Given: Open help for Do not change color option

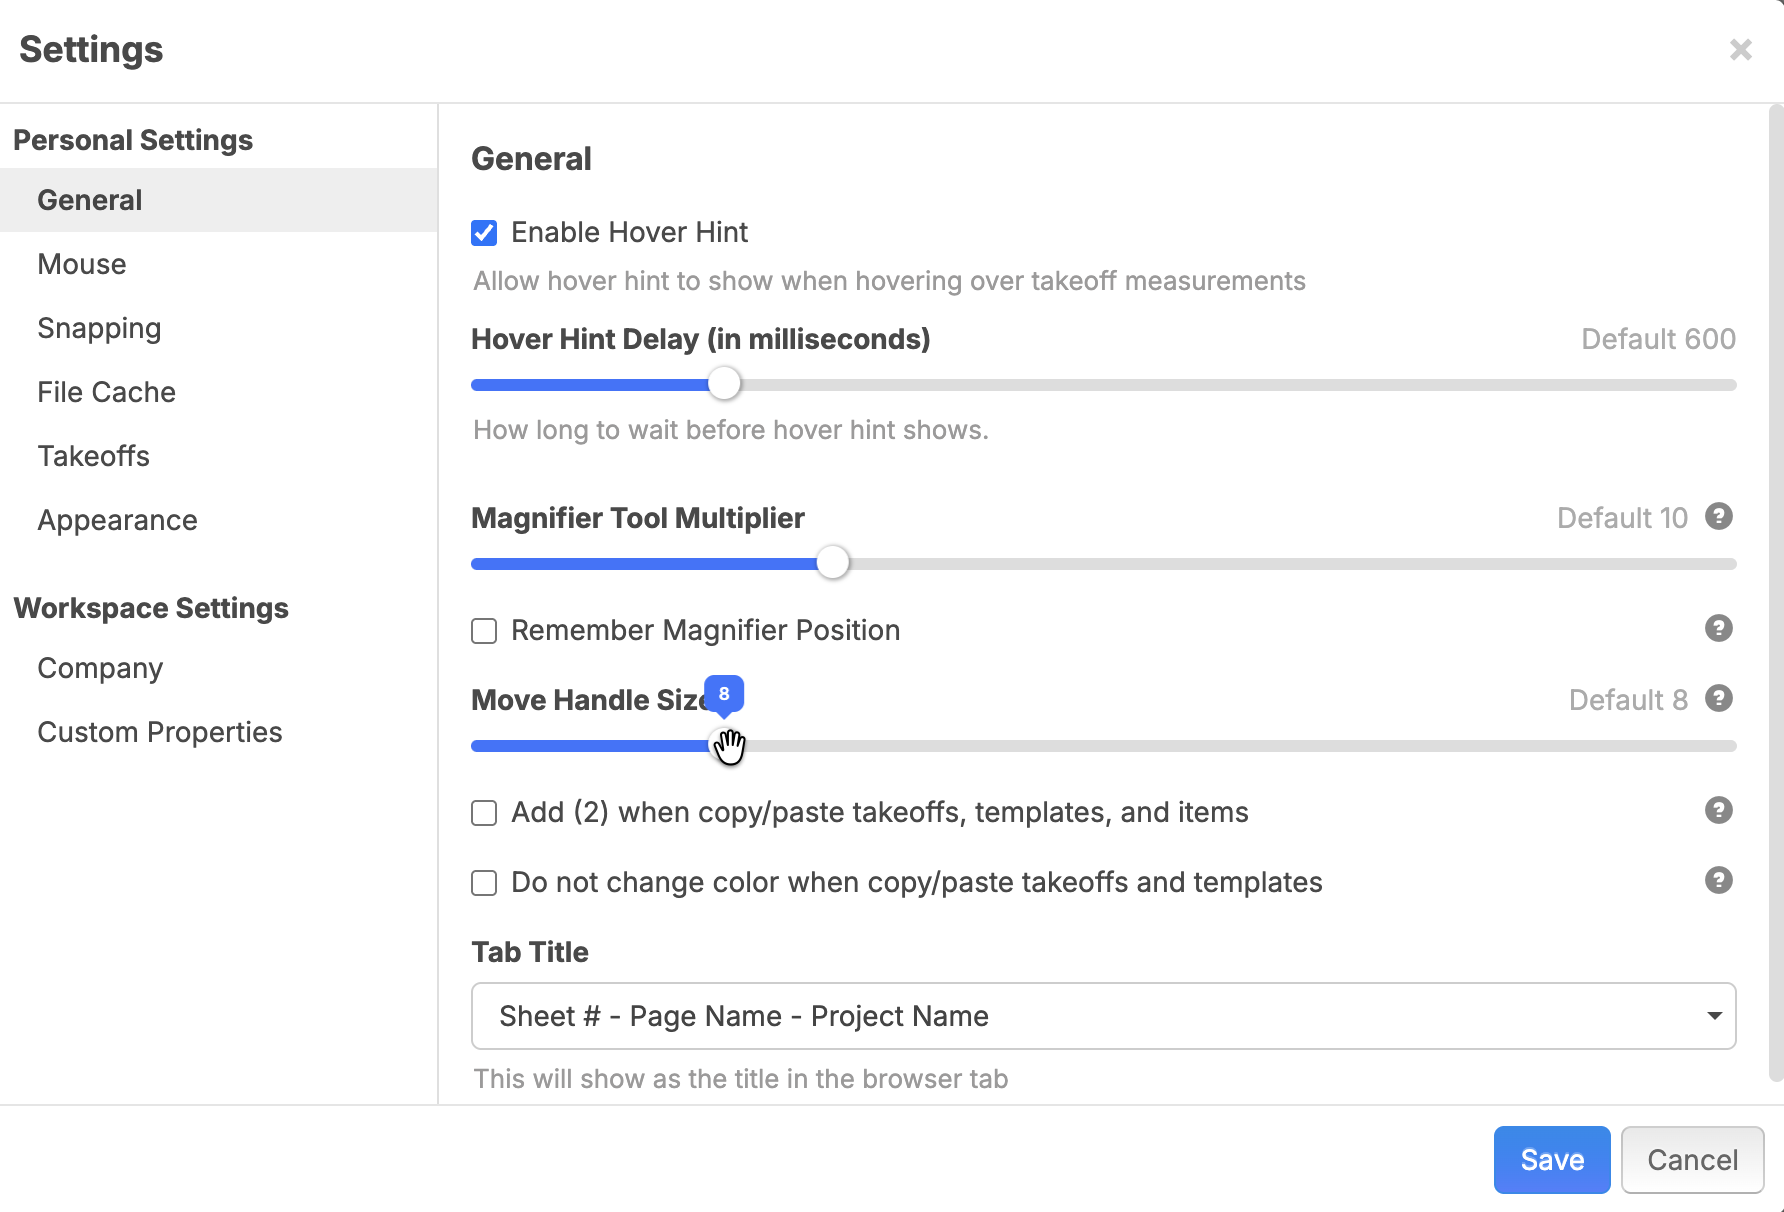Looking at the screenshot, I should 1718,881.
